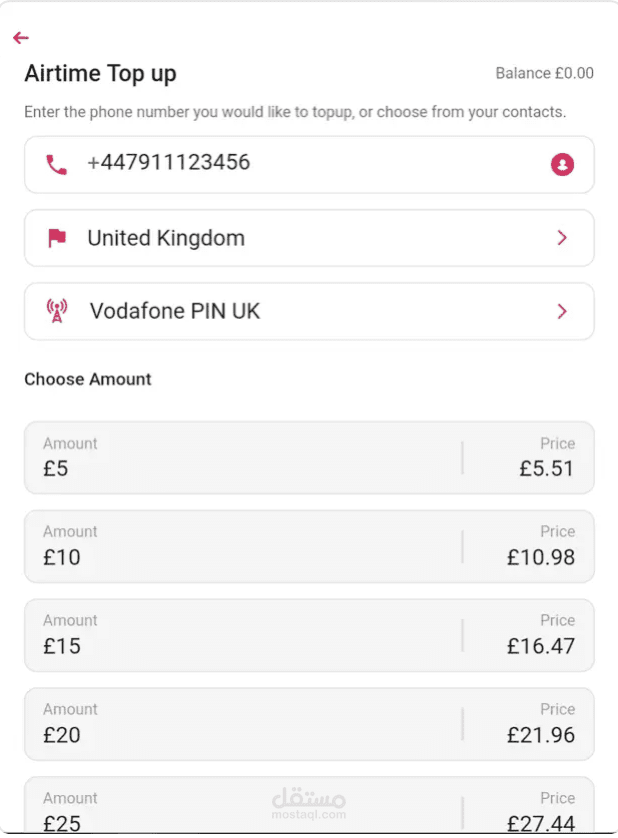Expand Vodafone PIN UK operator chevron
The height and width of the screenshot is (838, 618).
[562, 311]
